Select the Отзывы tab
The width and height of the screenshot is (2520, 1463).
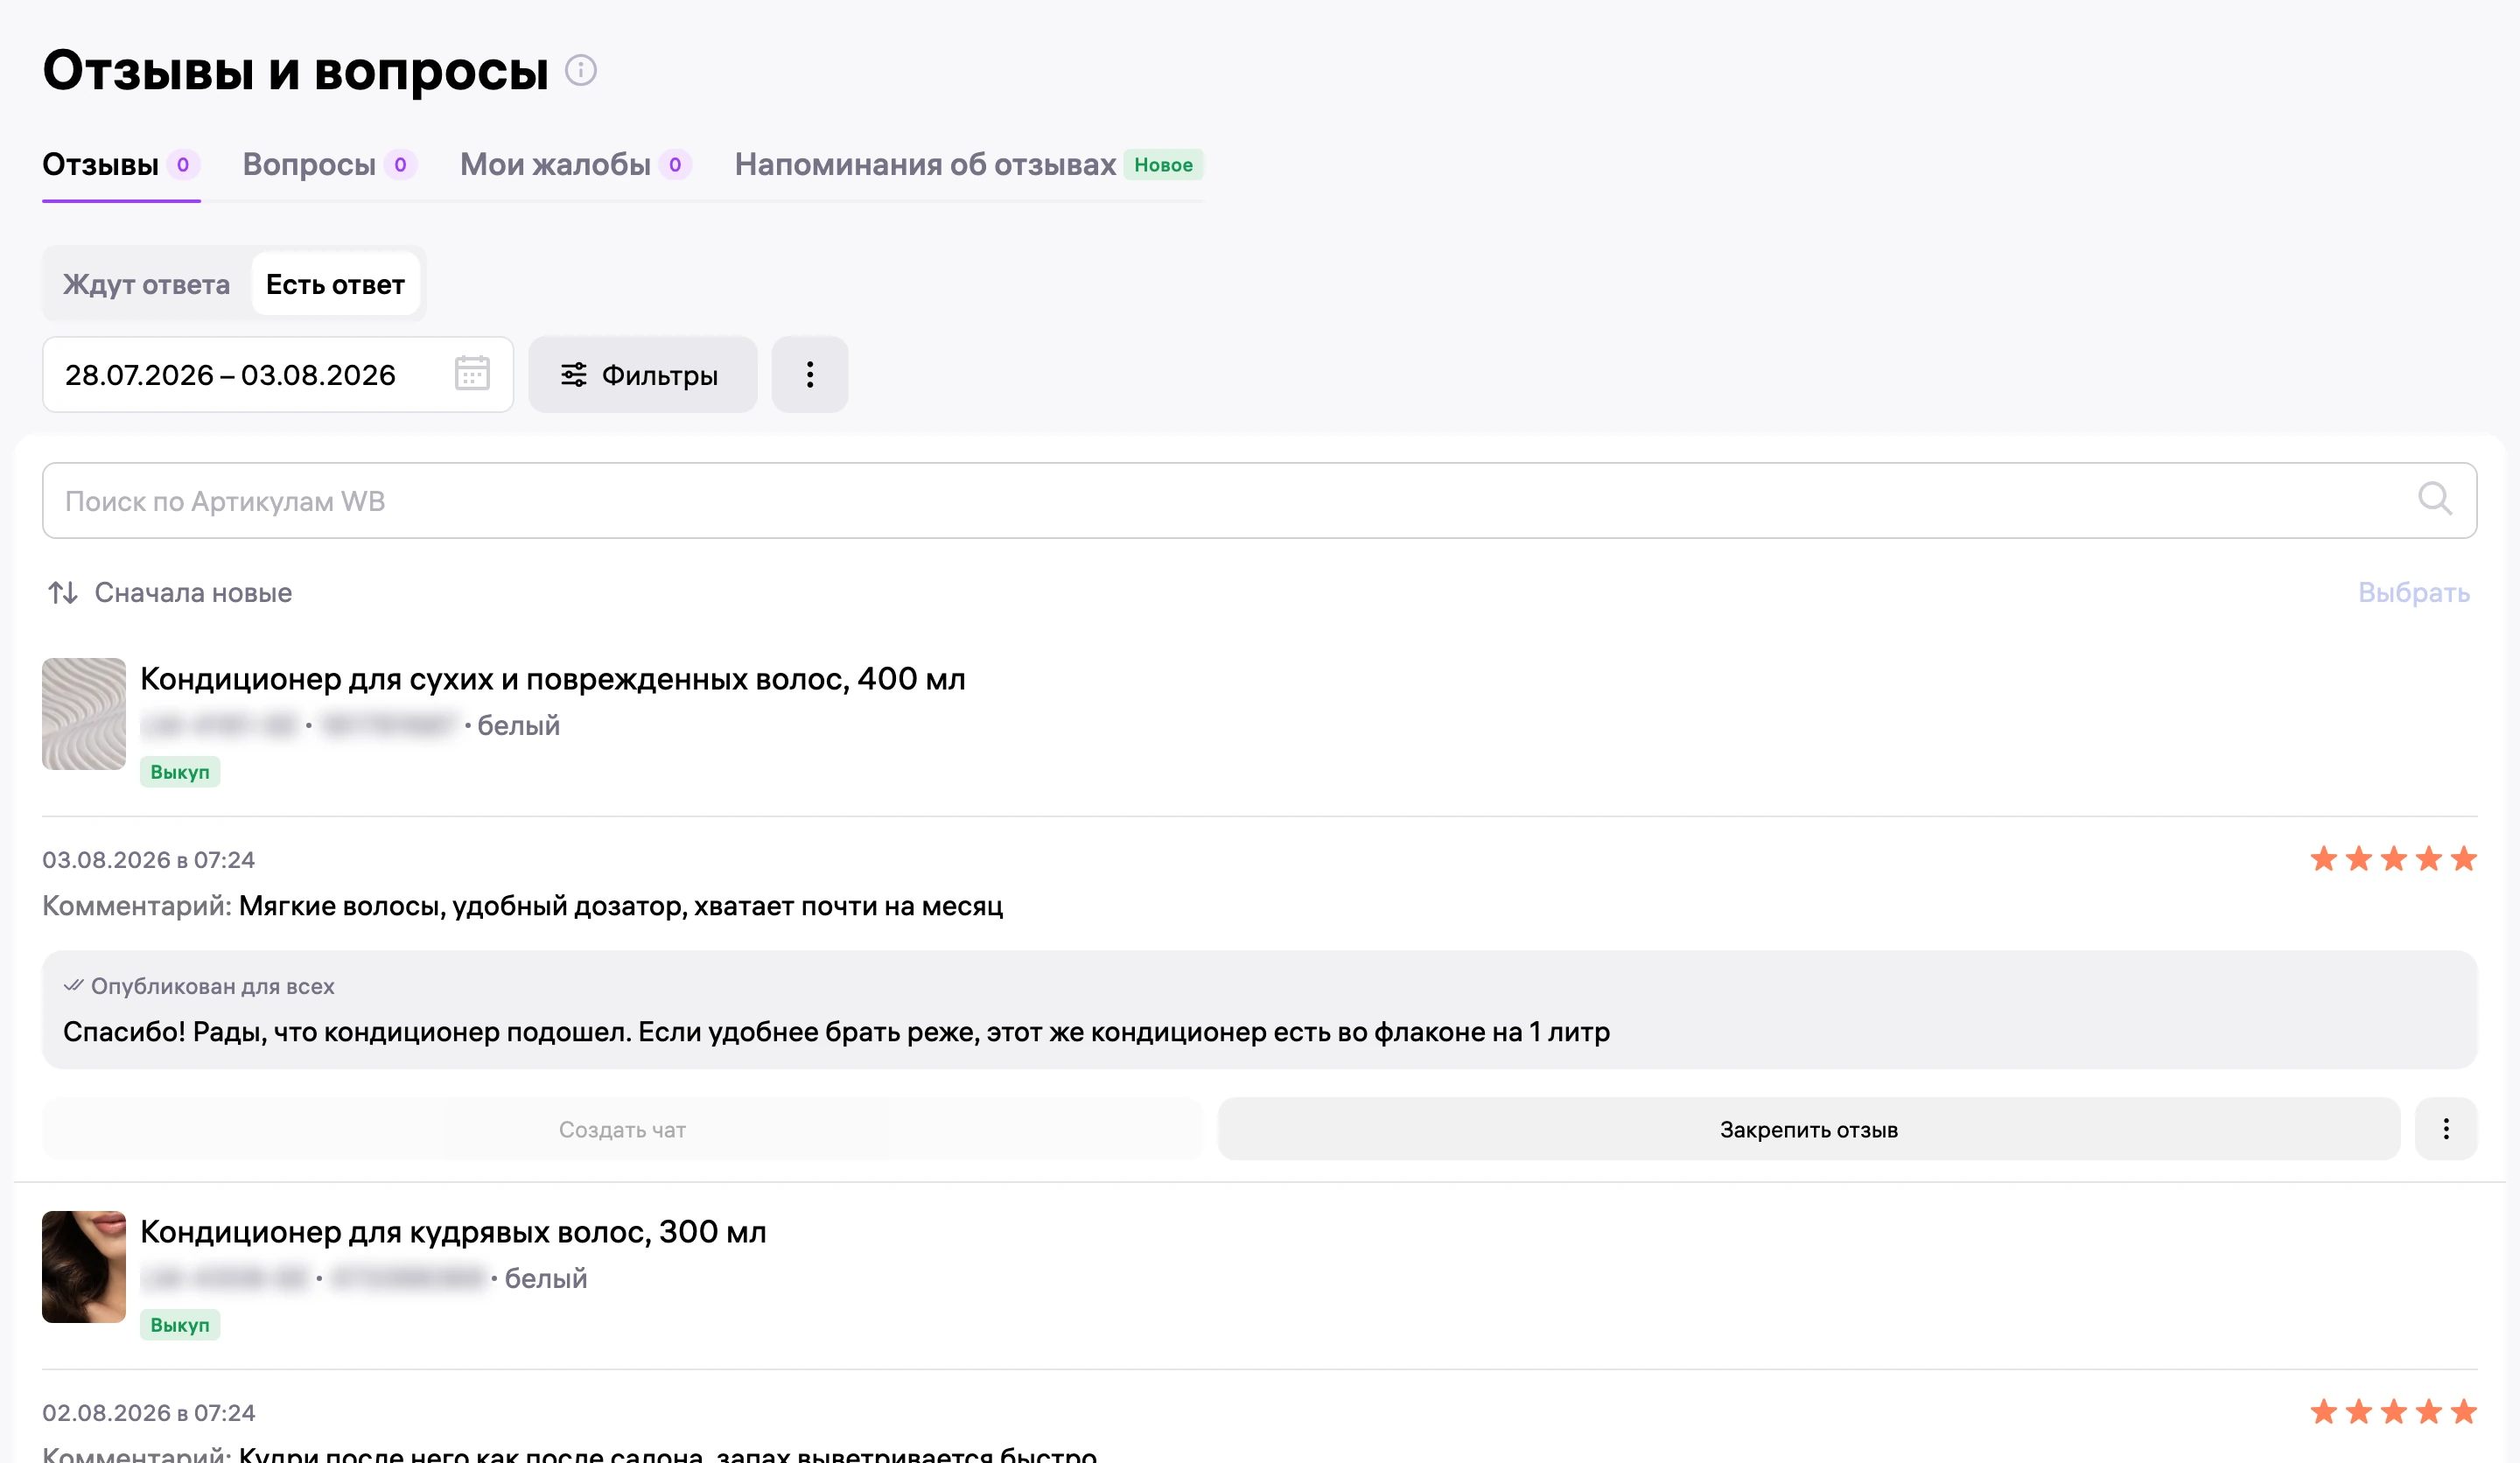tap(121, 165)
